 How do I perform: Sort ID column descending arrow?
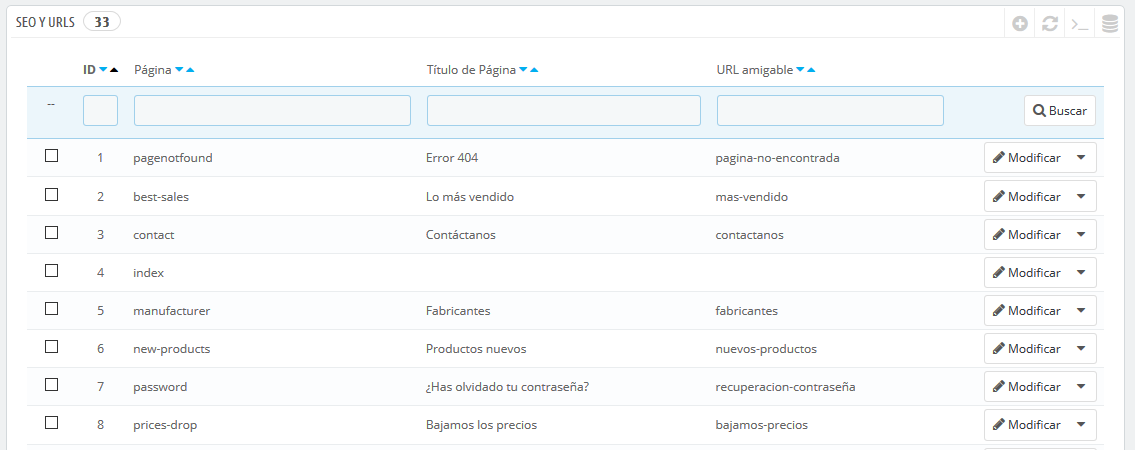103,70
